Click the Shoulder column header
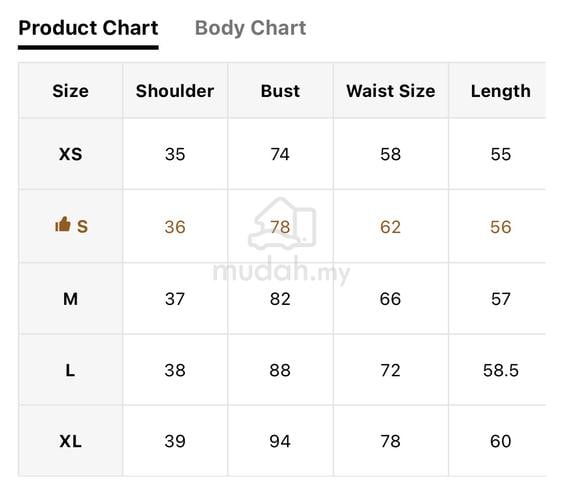Screen dimensions: 564x480 (175, 91)
